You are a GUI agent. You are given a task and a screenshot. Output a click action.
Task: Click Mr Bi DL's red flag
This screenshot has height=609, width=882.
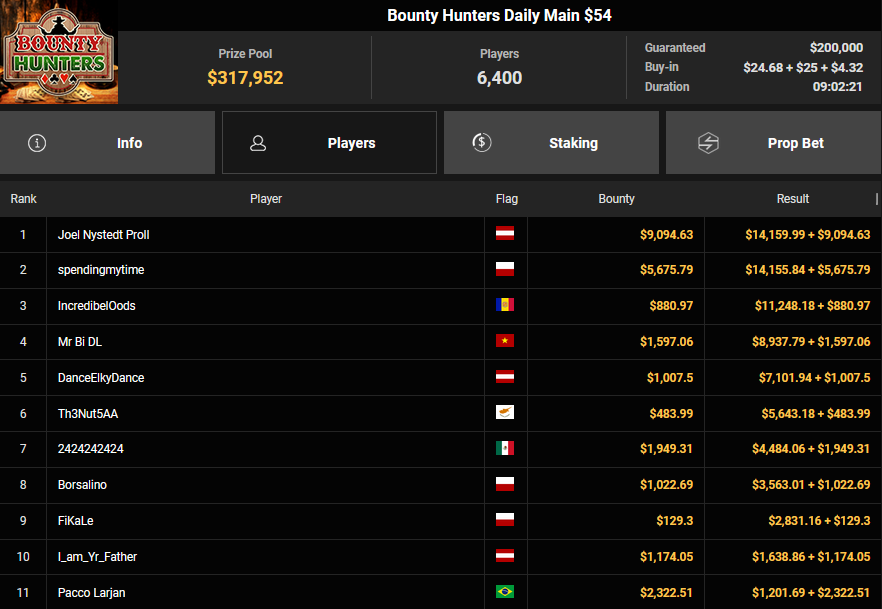tap(505, 342)
